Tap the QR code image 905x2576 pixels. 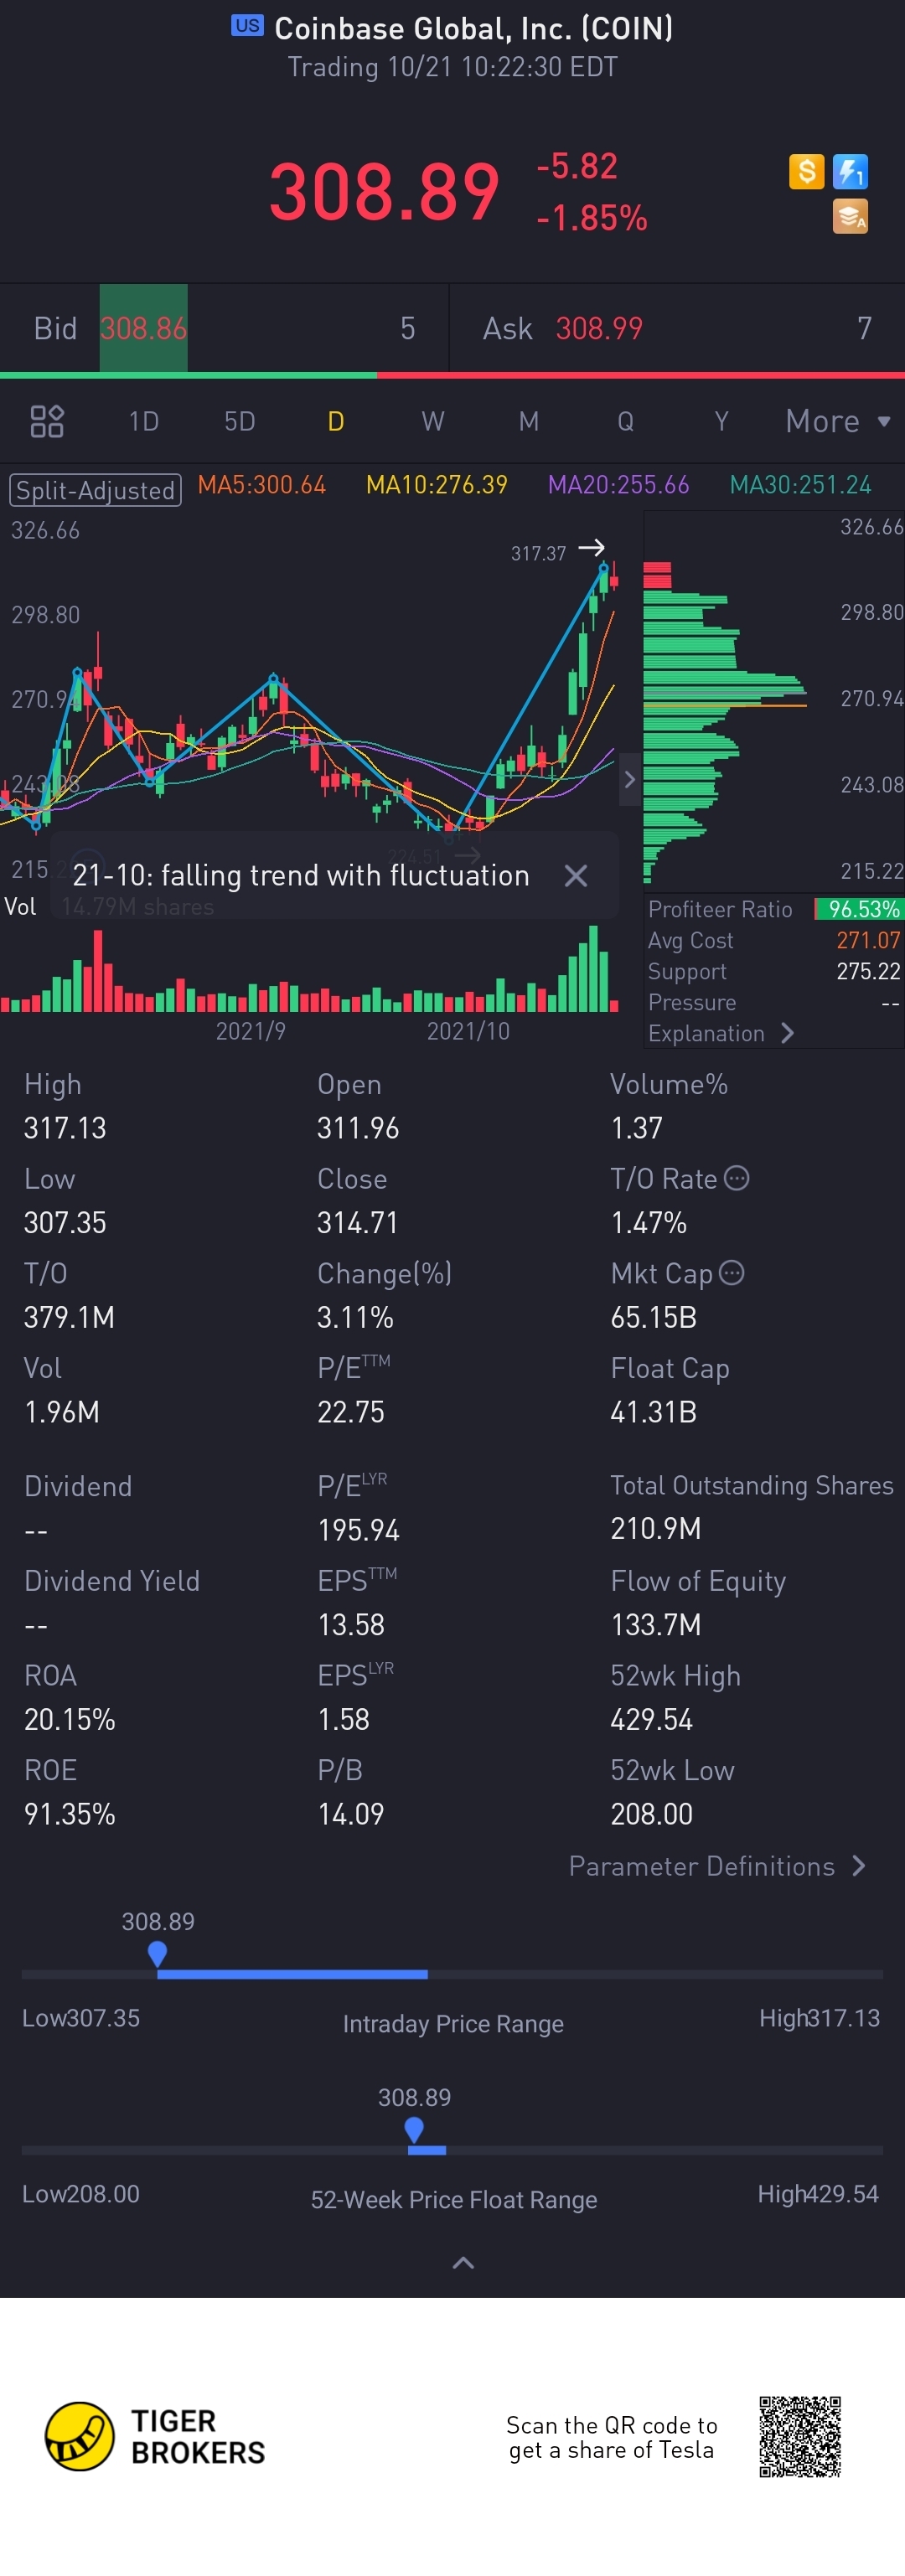pos(800,2436)
